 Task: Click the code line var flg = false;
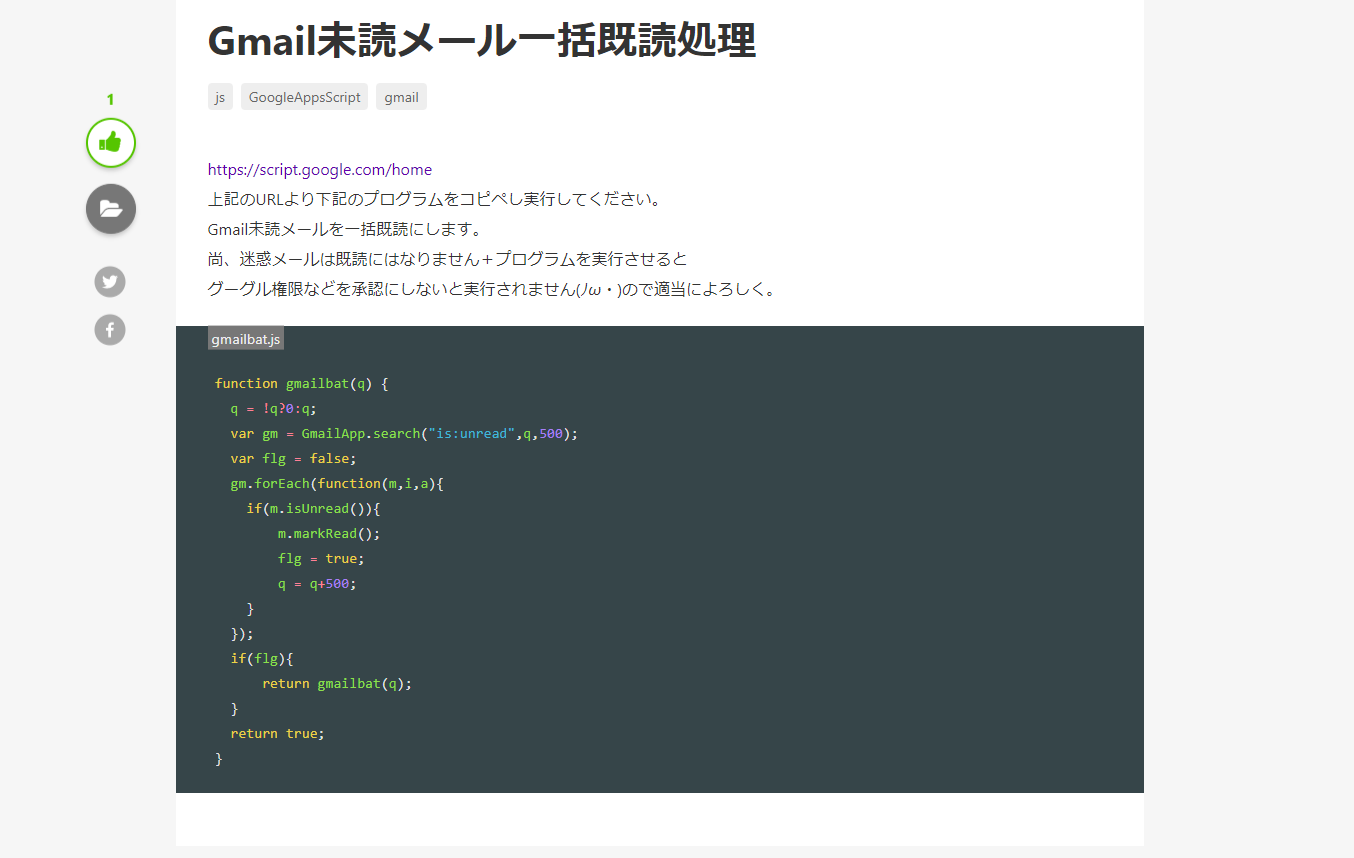[x=293, y=459]
